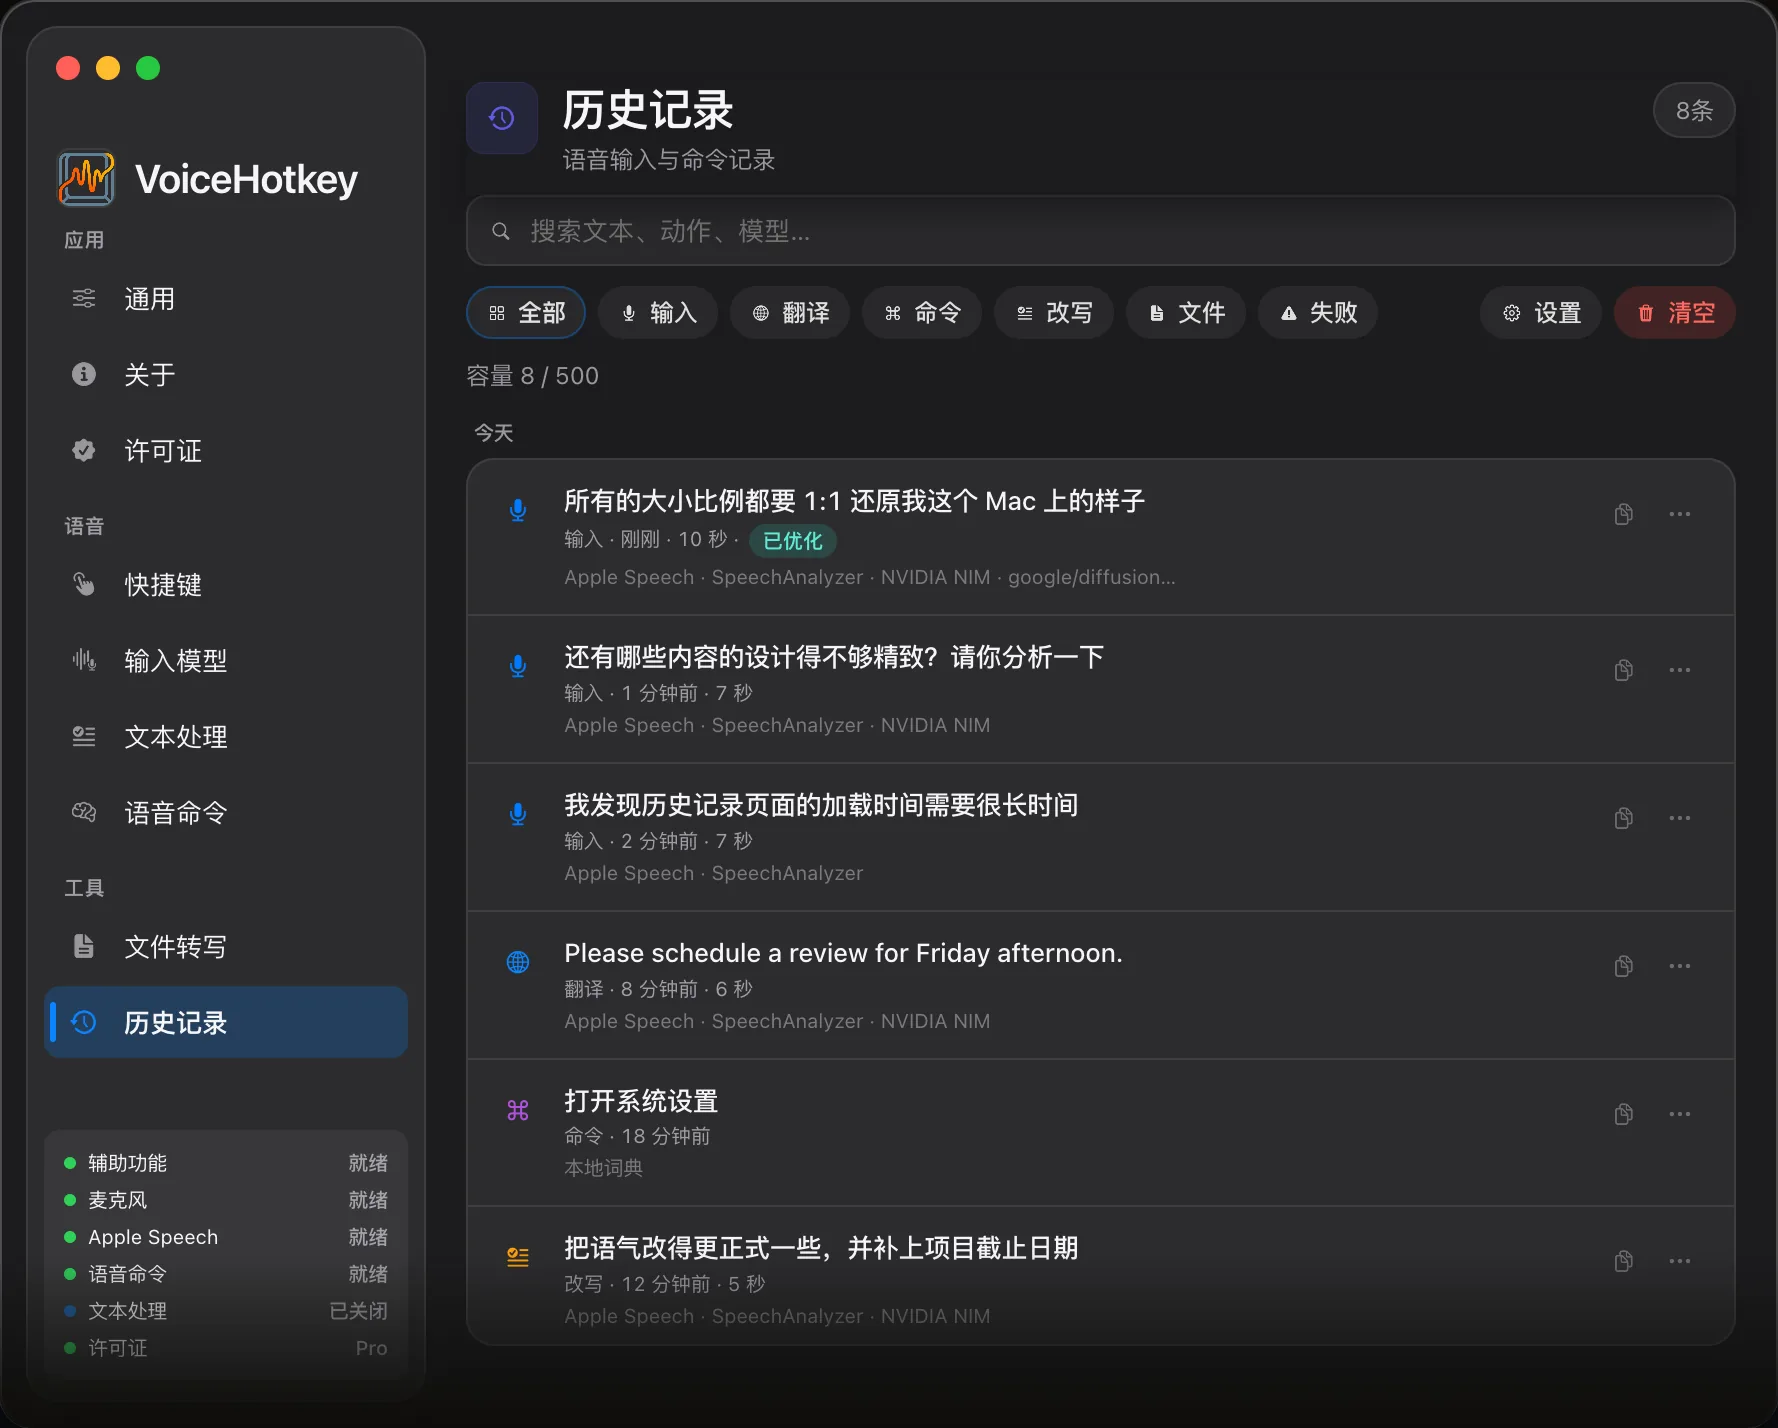Select the 全部 filter tab
Image resolution: width=1778 pixels, height=1428 pixels.
(526, 313)
